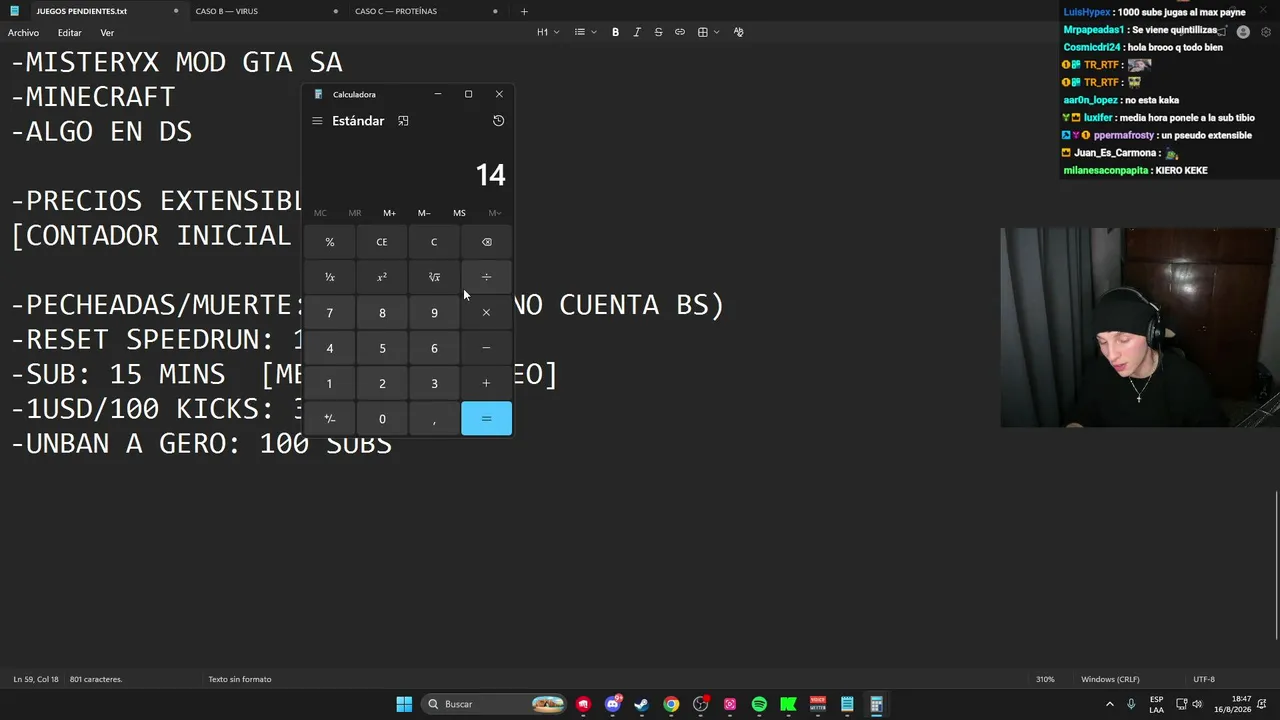Open the list style dropdown
1280x720 pixels.
click(585, 32)
